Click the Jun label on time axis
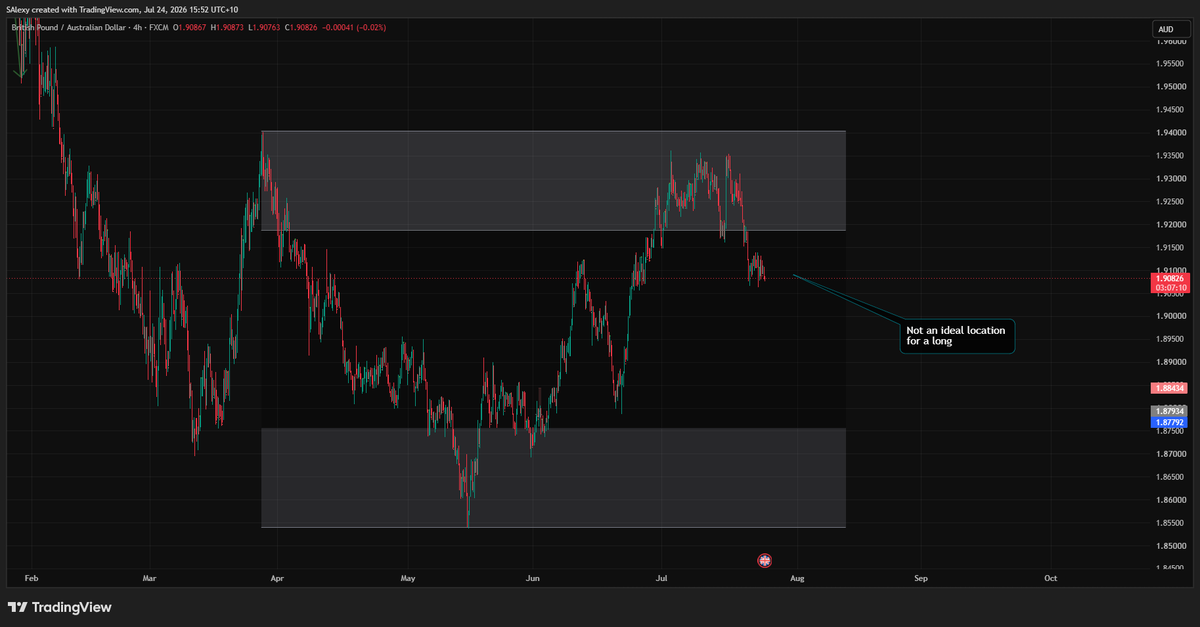The width and height of the screenshot is (1200, 627). (x=532, y=578)
